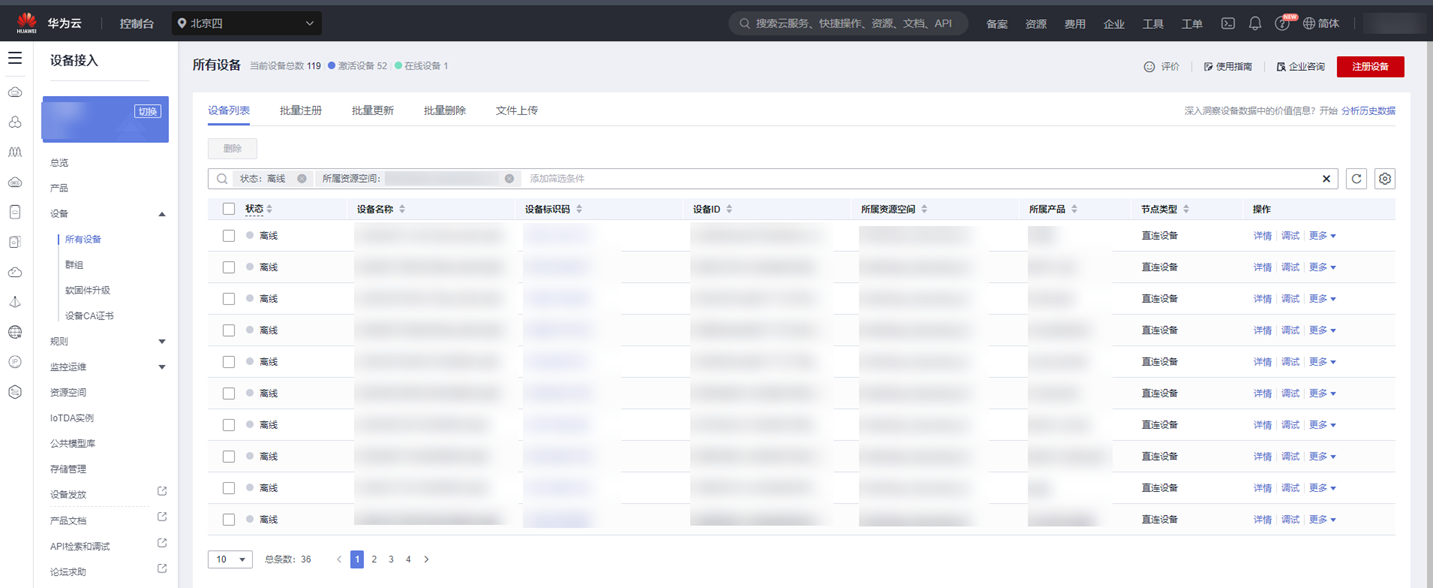The height and width of the screenshot is (588, 1433).
Task: Open the 备案 top menu
Action: coord(997,24)
